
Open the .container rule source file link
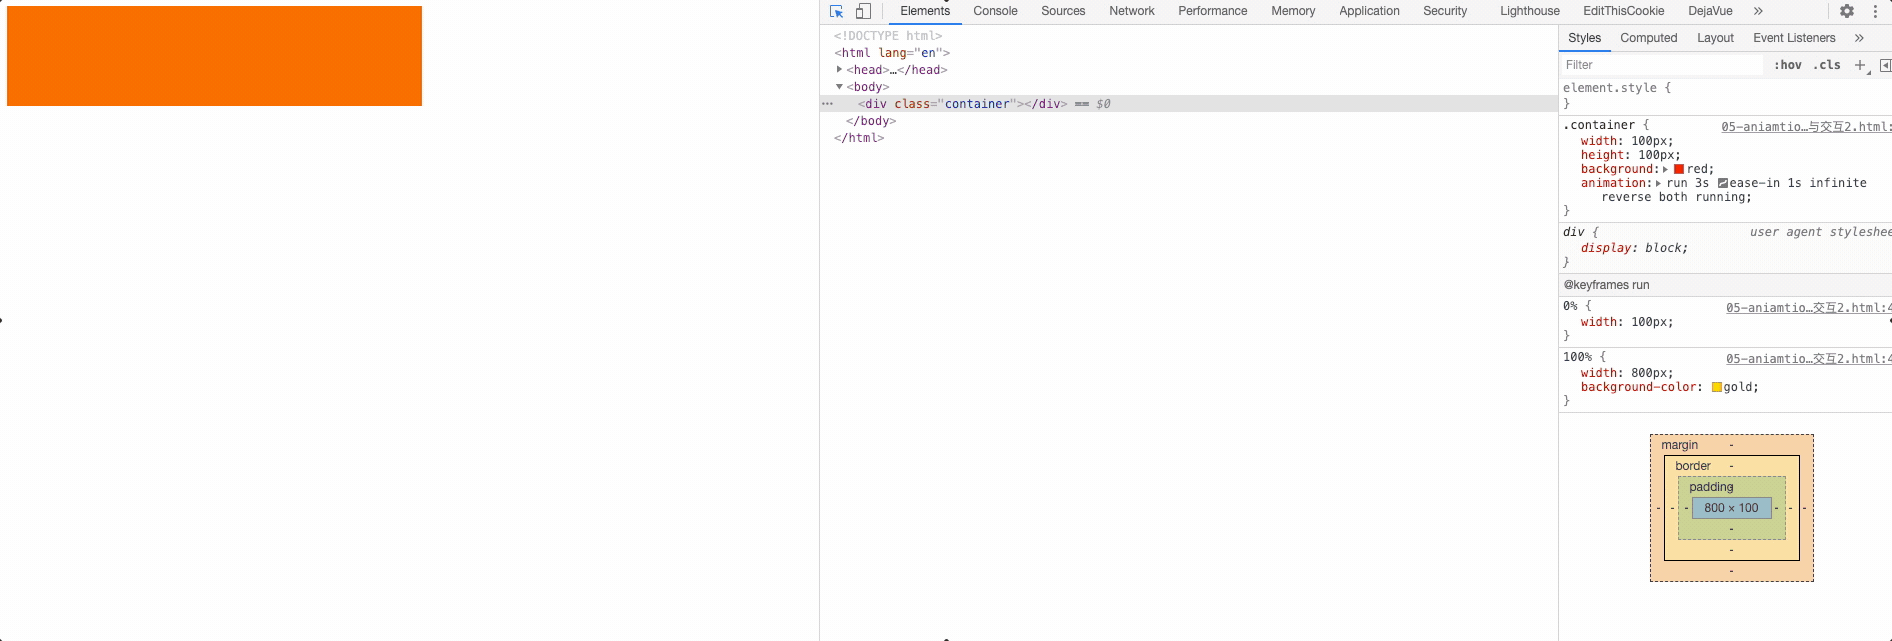pos(1804,127)
